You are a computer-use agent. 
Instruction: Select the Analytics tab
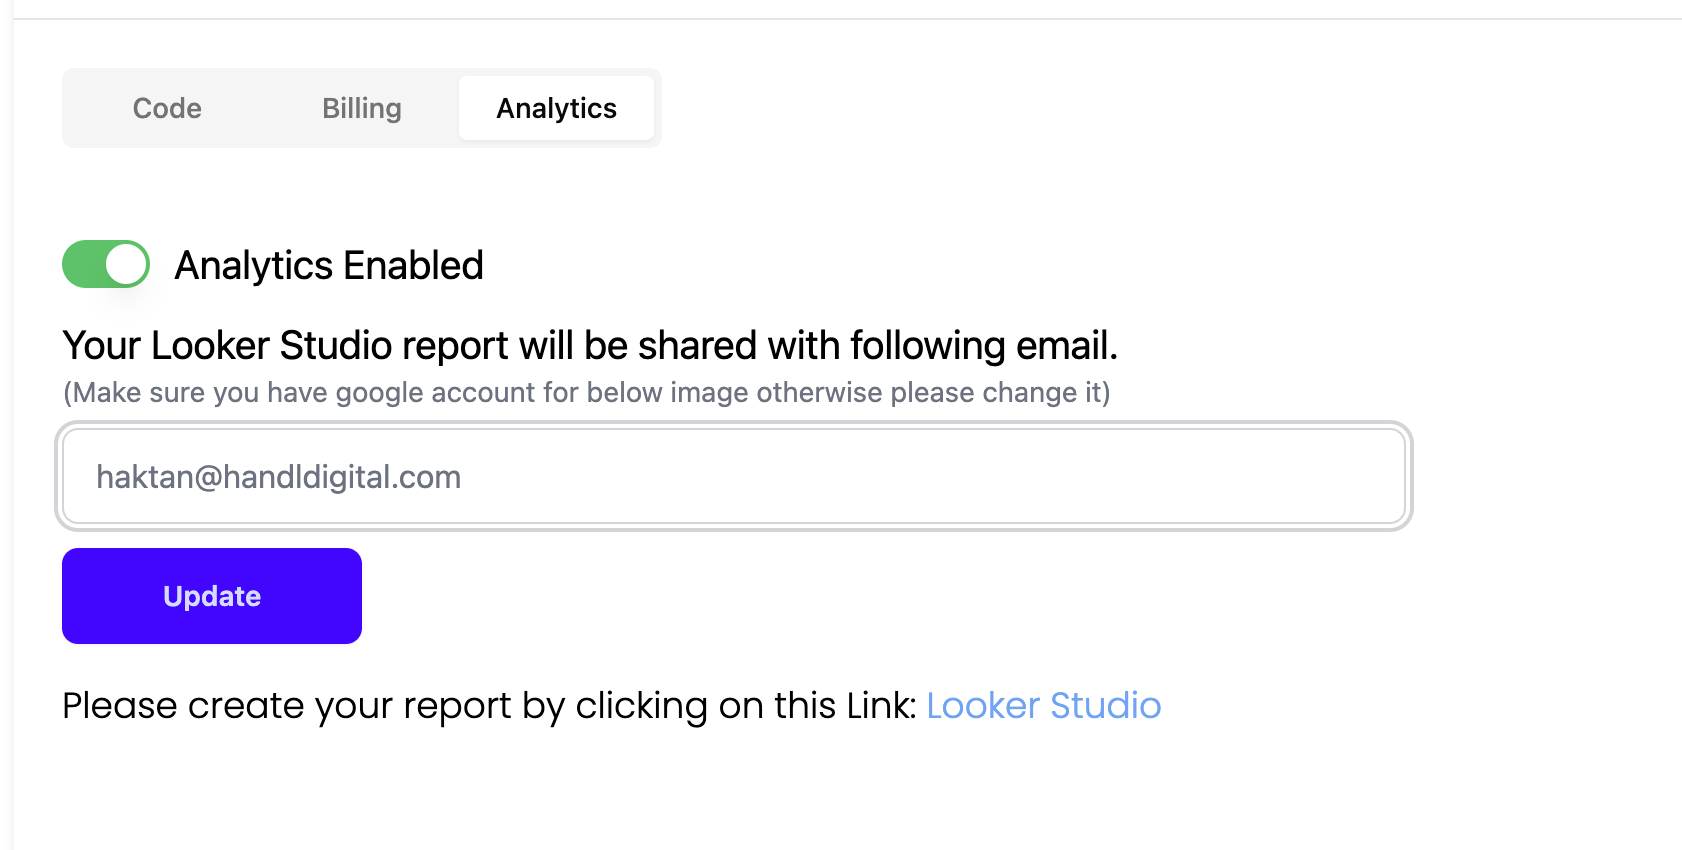556,108
